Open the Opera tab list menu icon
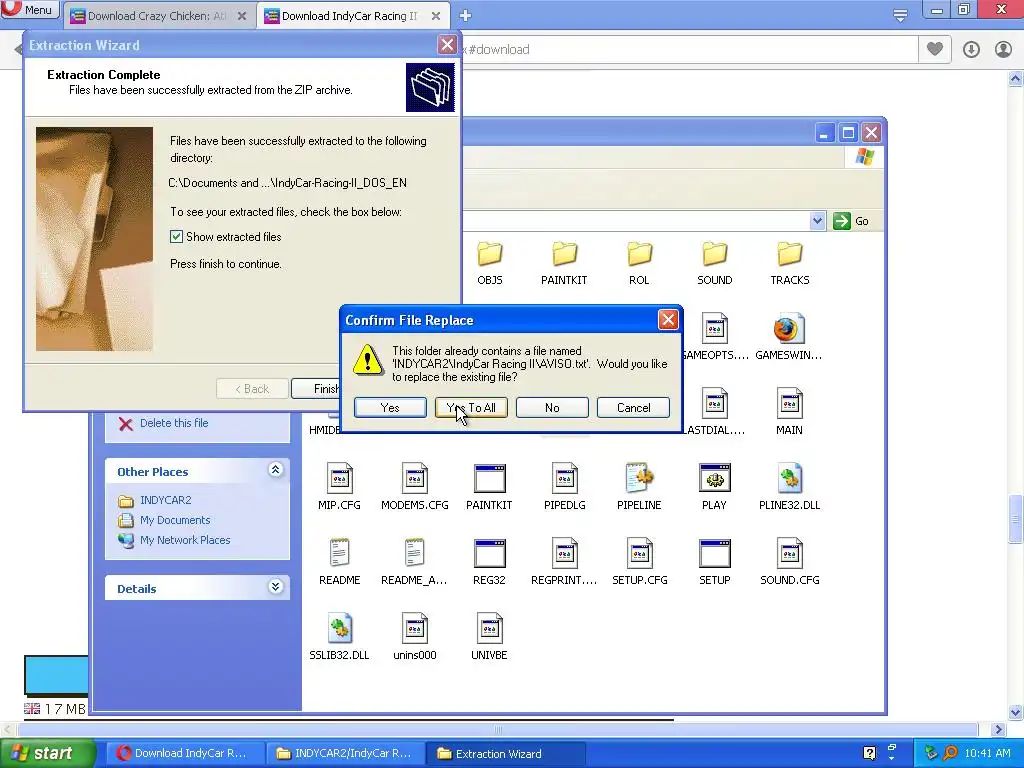This screenshot has height=768, width=1024. (x=900, y=16)
